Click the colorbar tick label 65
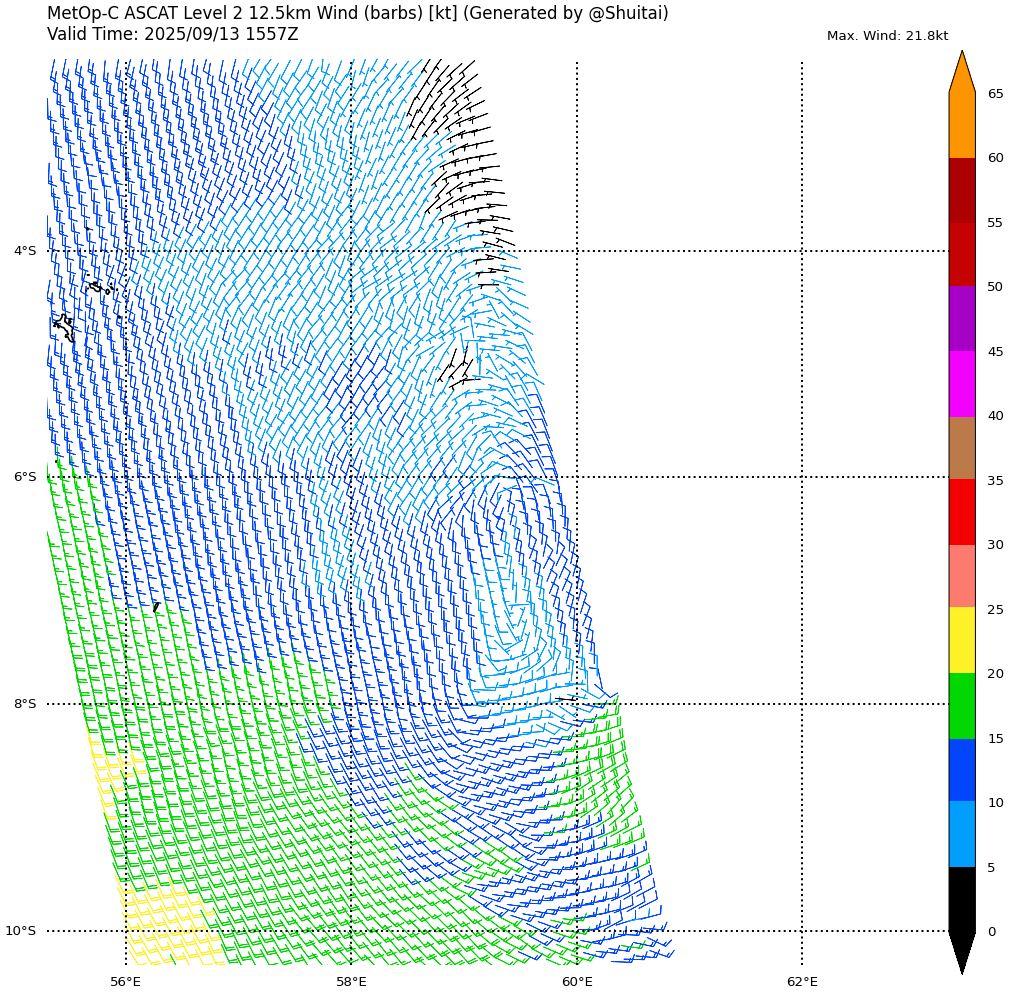The image size is (1009, 993). pos(995,94)
